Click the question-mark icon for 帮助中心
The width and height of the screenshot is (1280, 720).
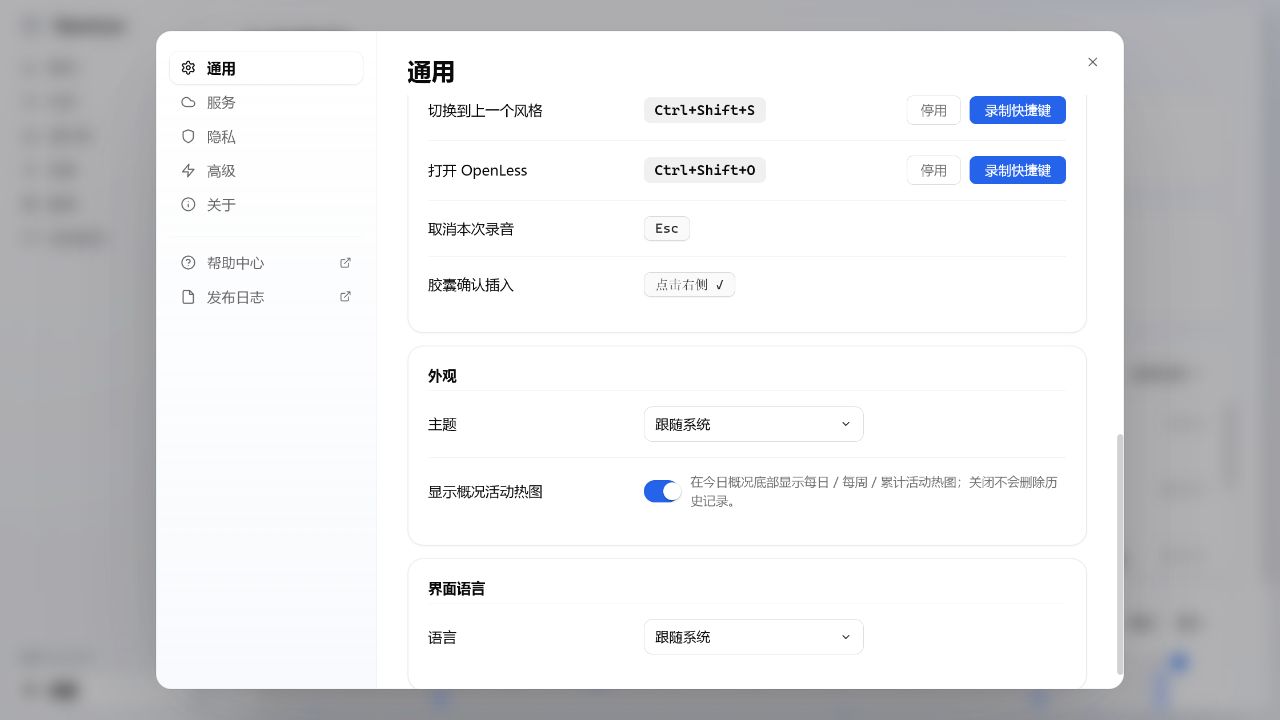pos(188,263)
